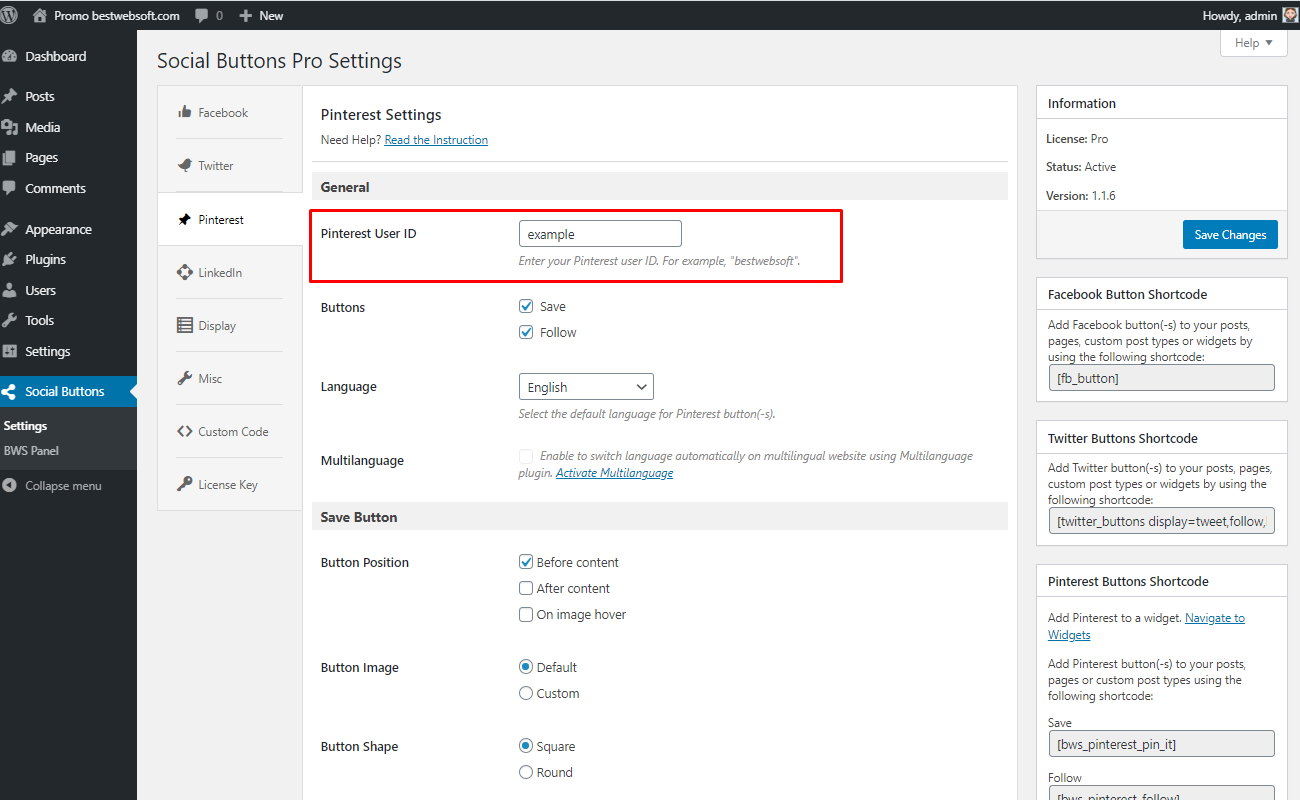
Task: Toggle the Multilanguage checkbox
Action: 526,456
